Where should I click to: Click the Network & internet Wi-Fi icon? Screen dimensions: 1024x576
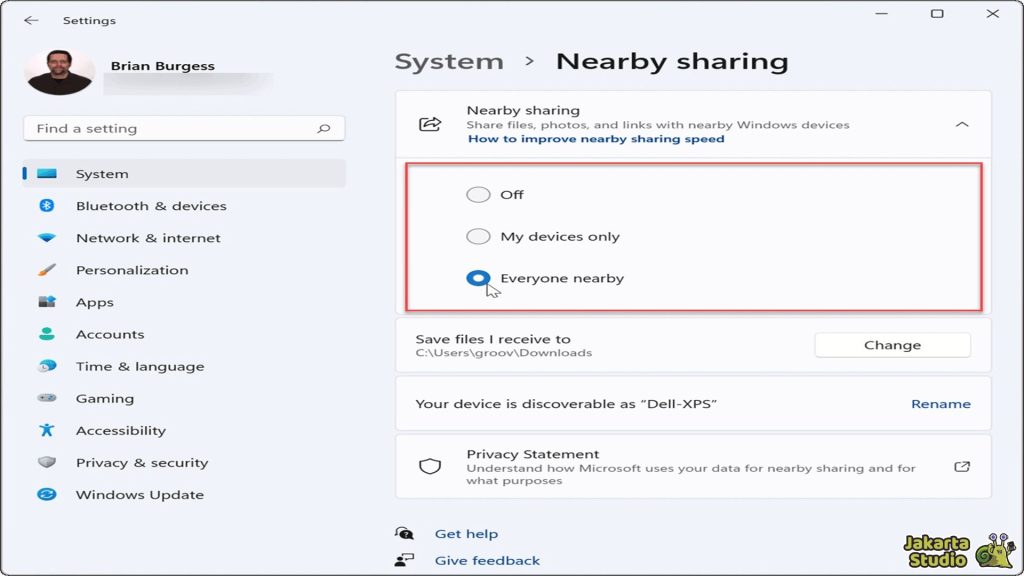tap(47, 238)
